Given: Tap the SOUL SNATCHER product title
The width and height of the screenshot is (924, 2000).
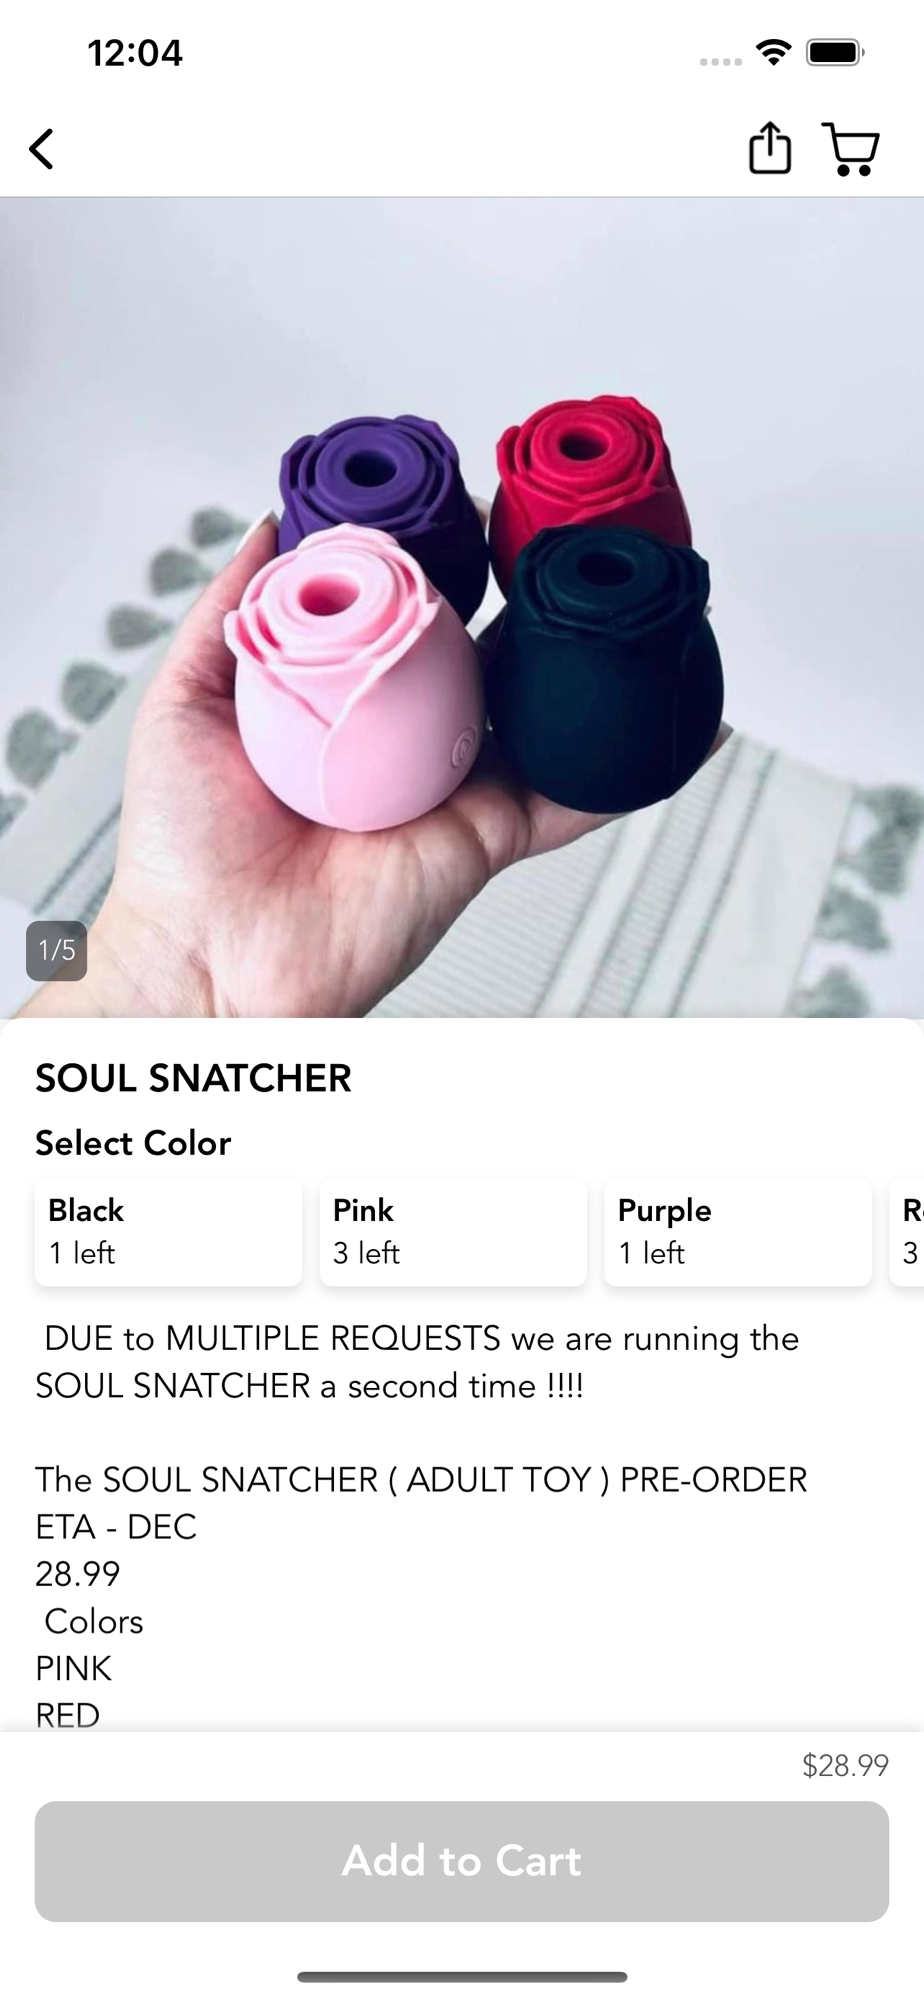Looking at the screenshot, I should (x=193, y=1078).
